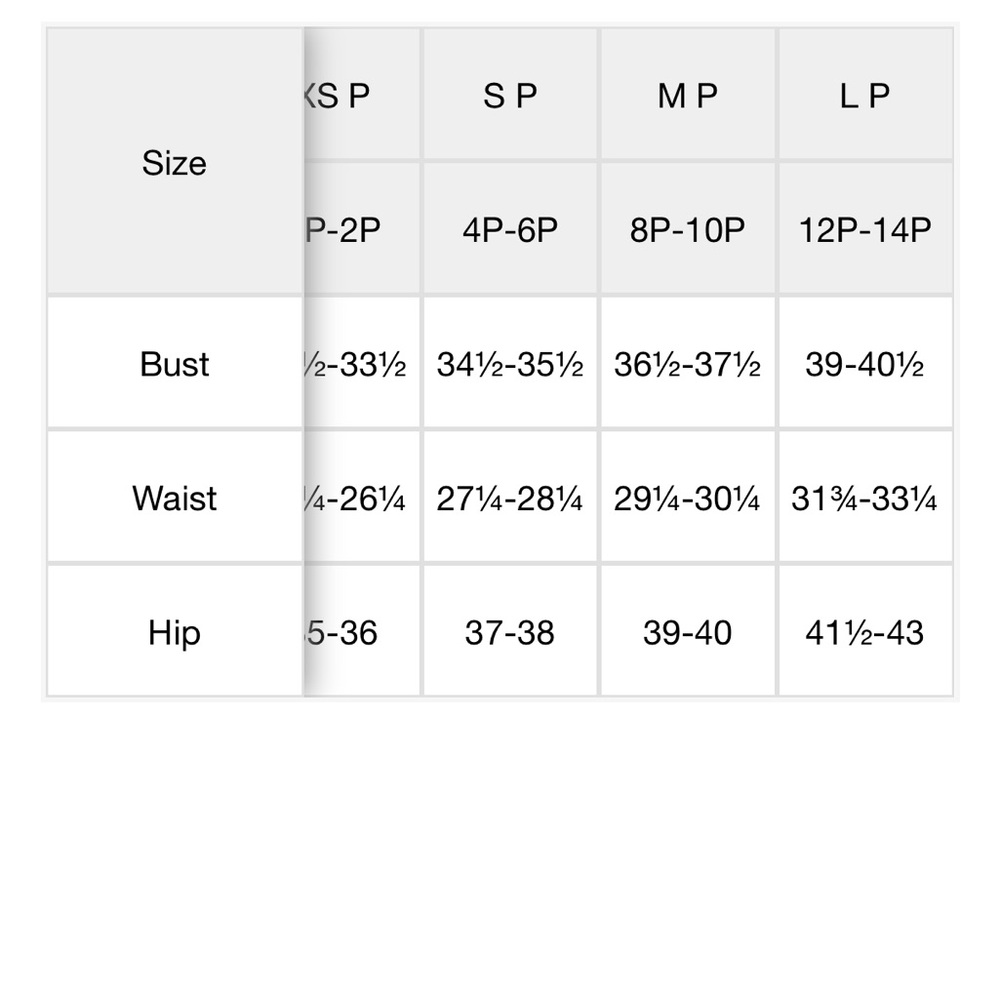Select the 12P-14P size range cell
Image resolution: width=1000 pixels, height=1000 pixels.
click(865, 229)
